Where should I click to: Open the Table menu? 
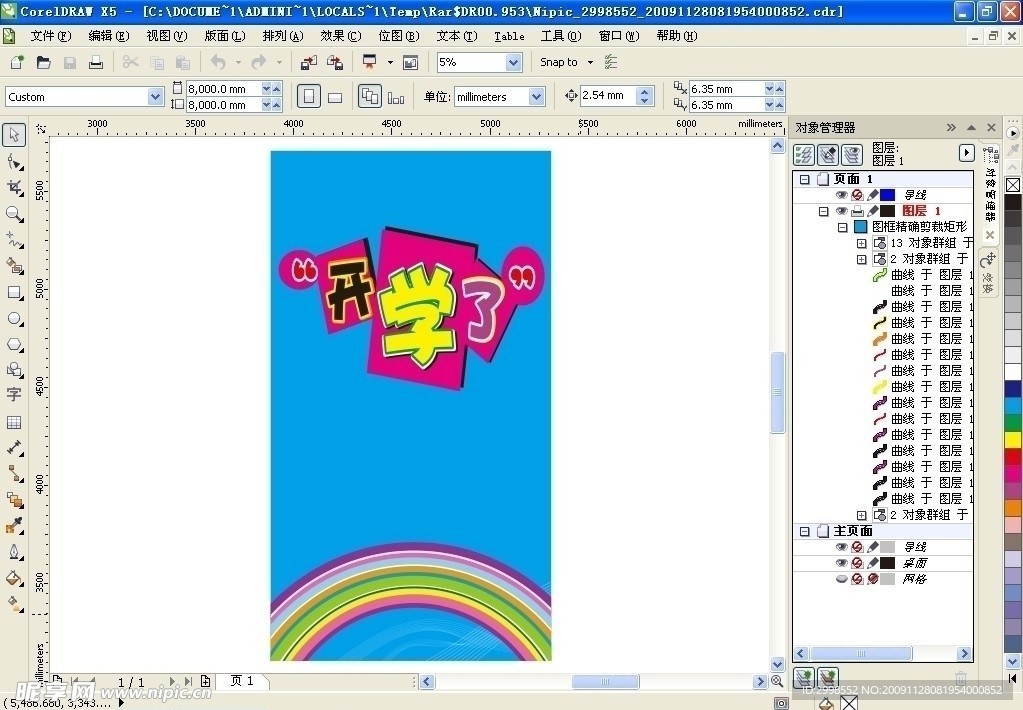(x=510, y=36)
